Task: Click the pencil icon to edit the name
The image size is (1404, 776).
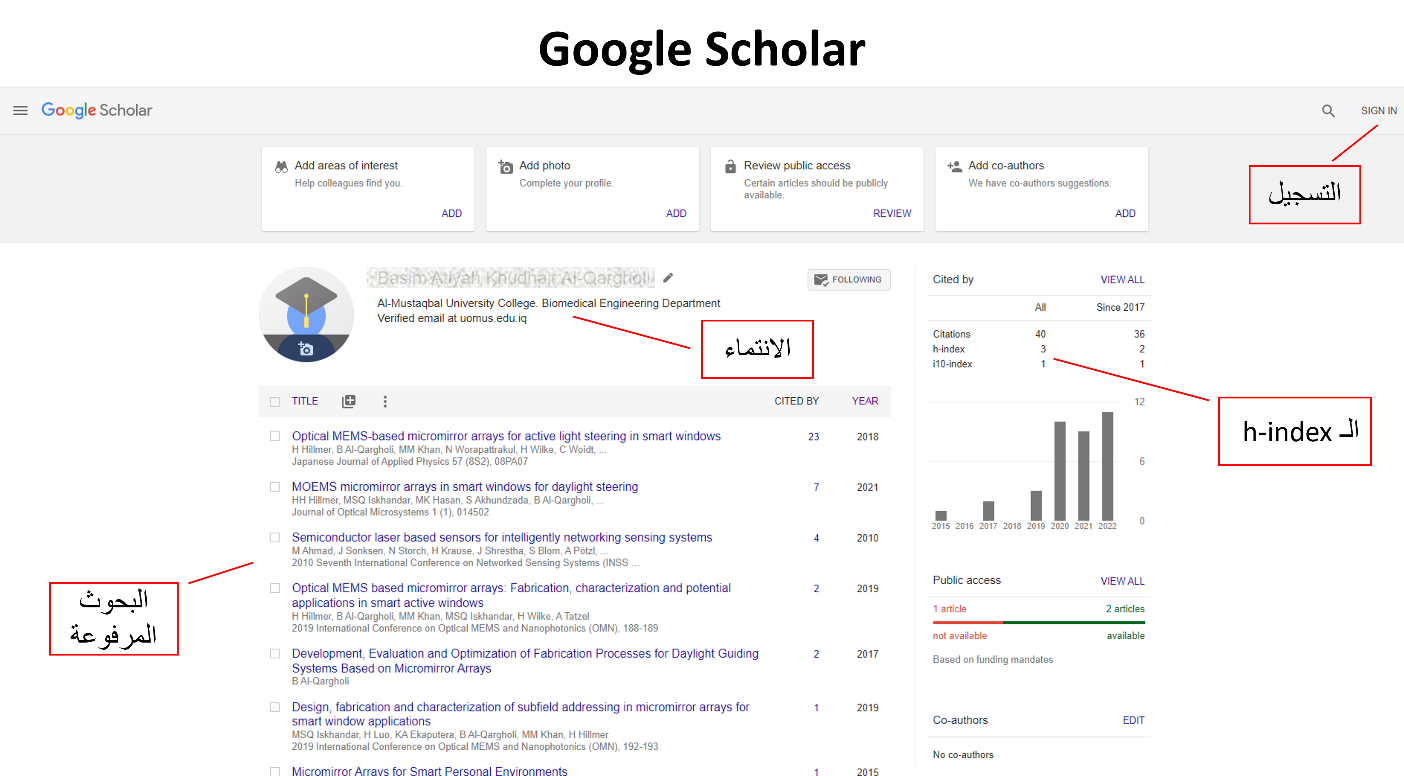Action: click(x=668, y=278)
